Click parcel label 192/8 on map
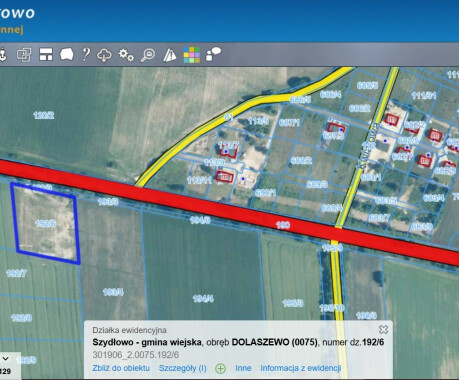Image resolution: width=459 pixels, height=380 pixels. coord(21,318)
